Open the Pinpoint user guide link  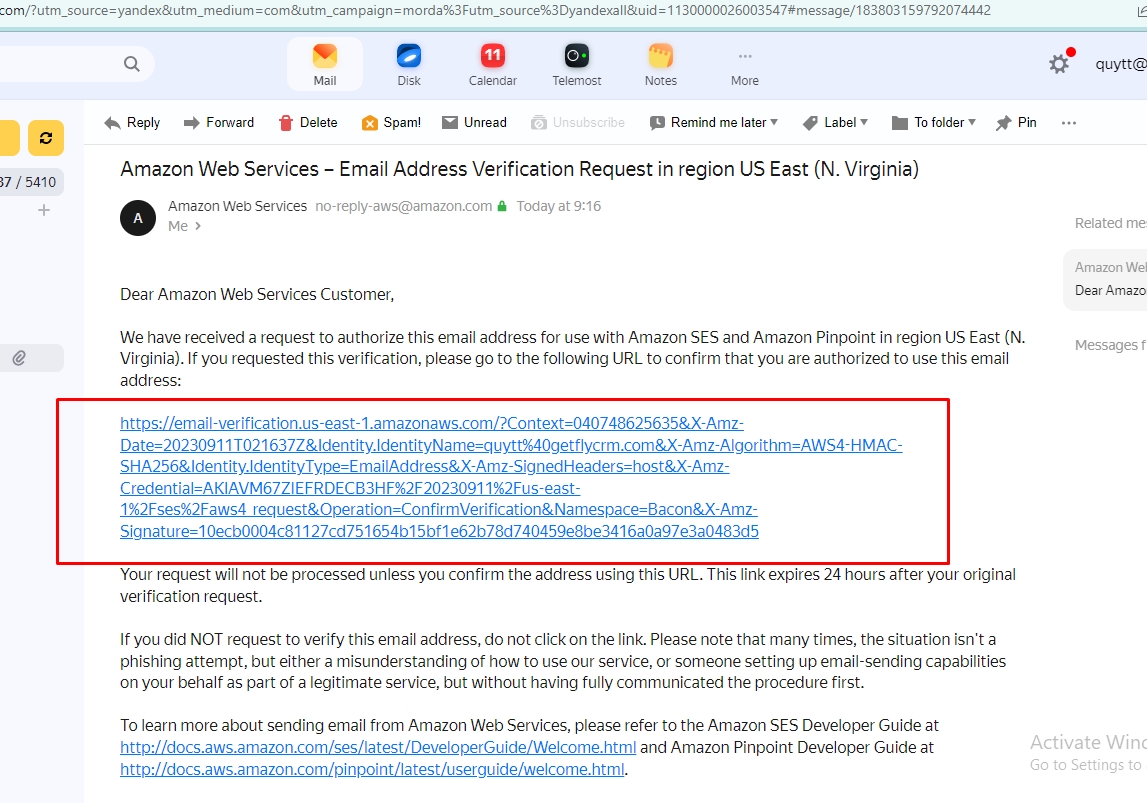(x=372, y=769)
